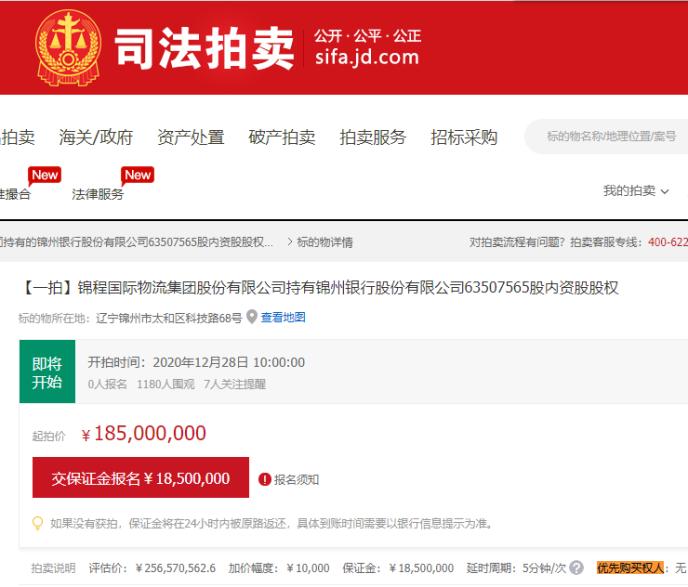The image size is (688, 587).
Task: Select the 破产拍卖 tab
Action: [282, 138]
